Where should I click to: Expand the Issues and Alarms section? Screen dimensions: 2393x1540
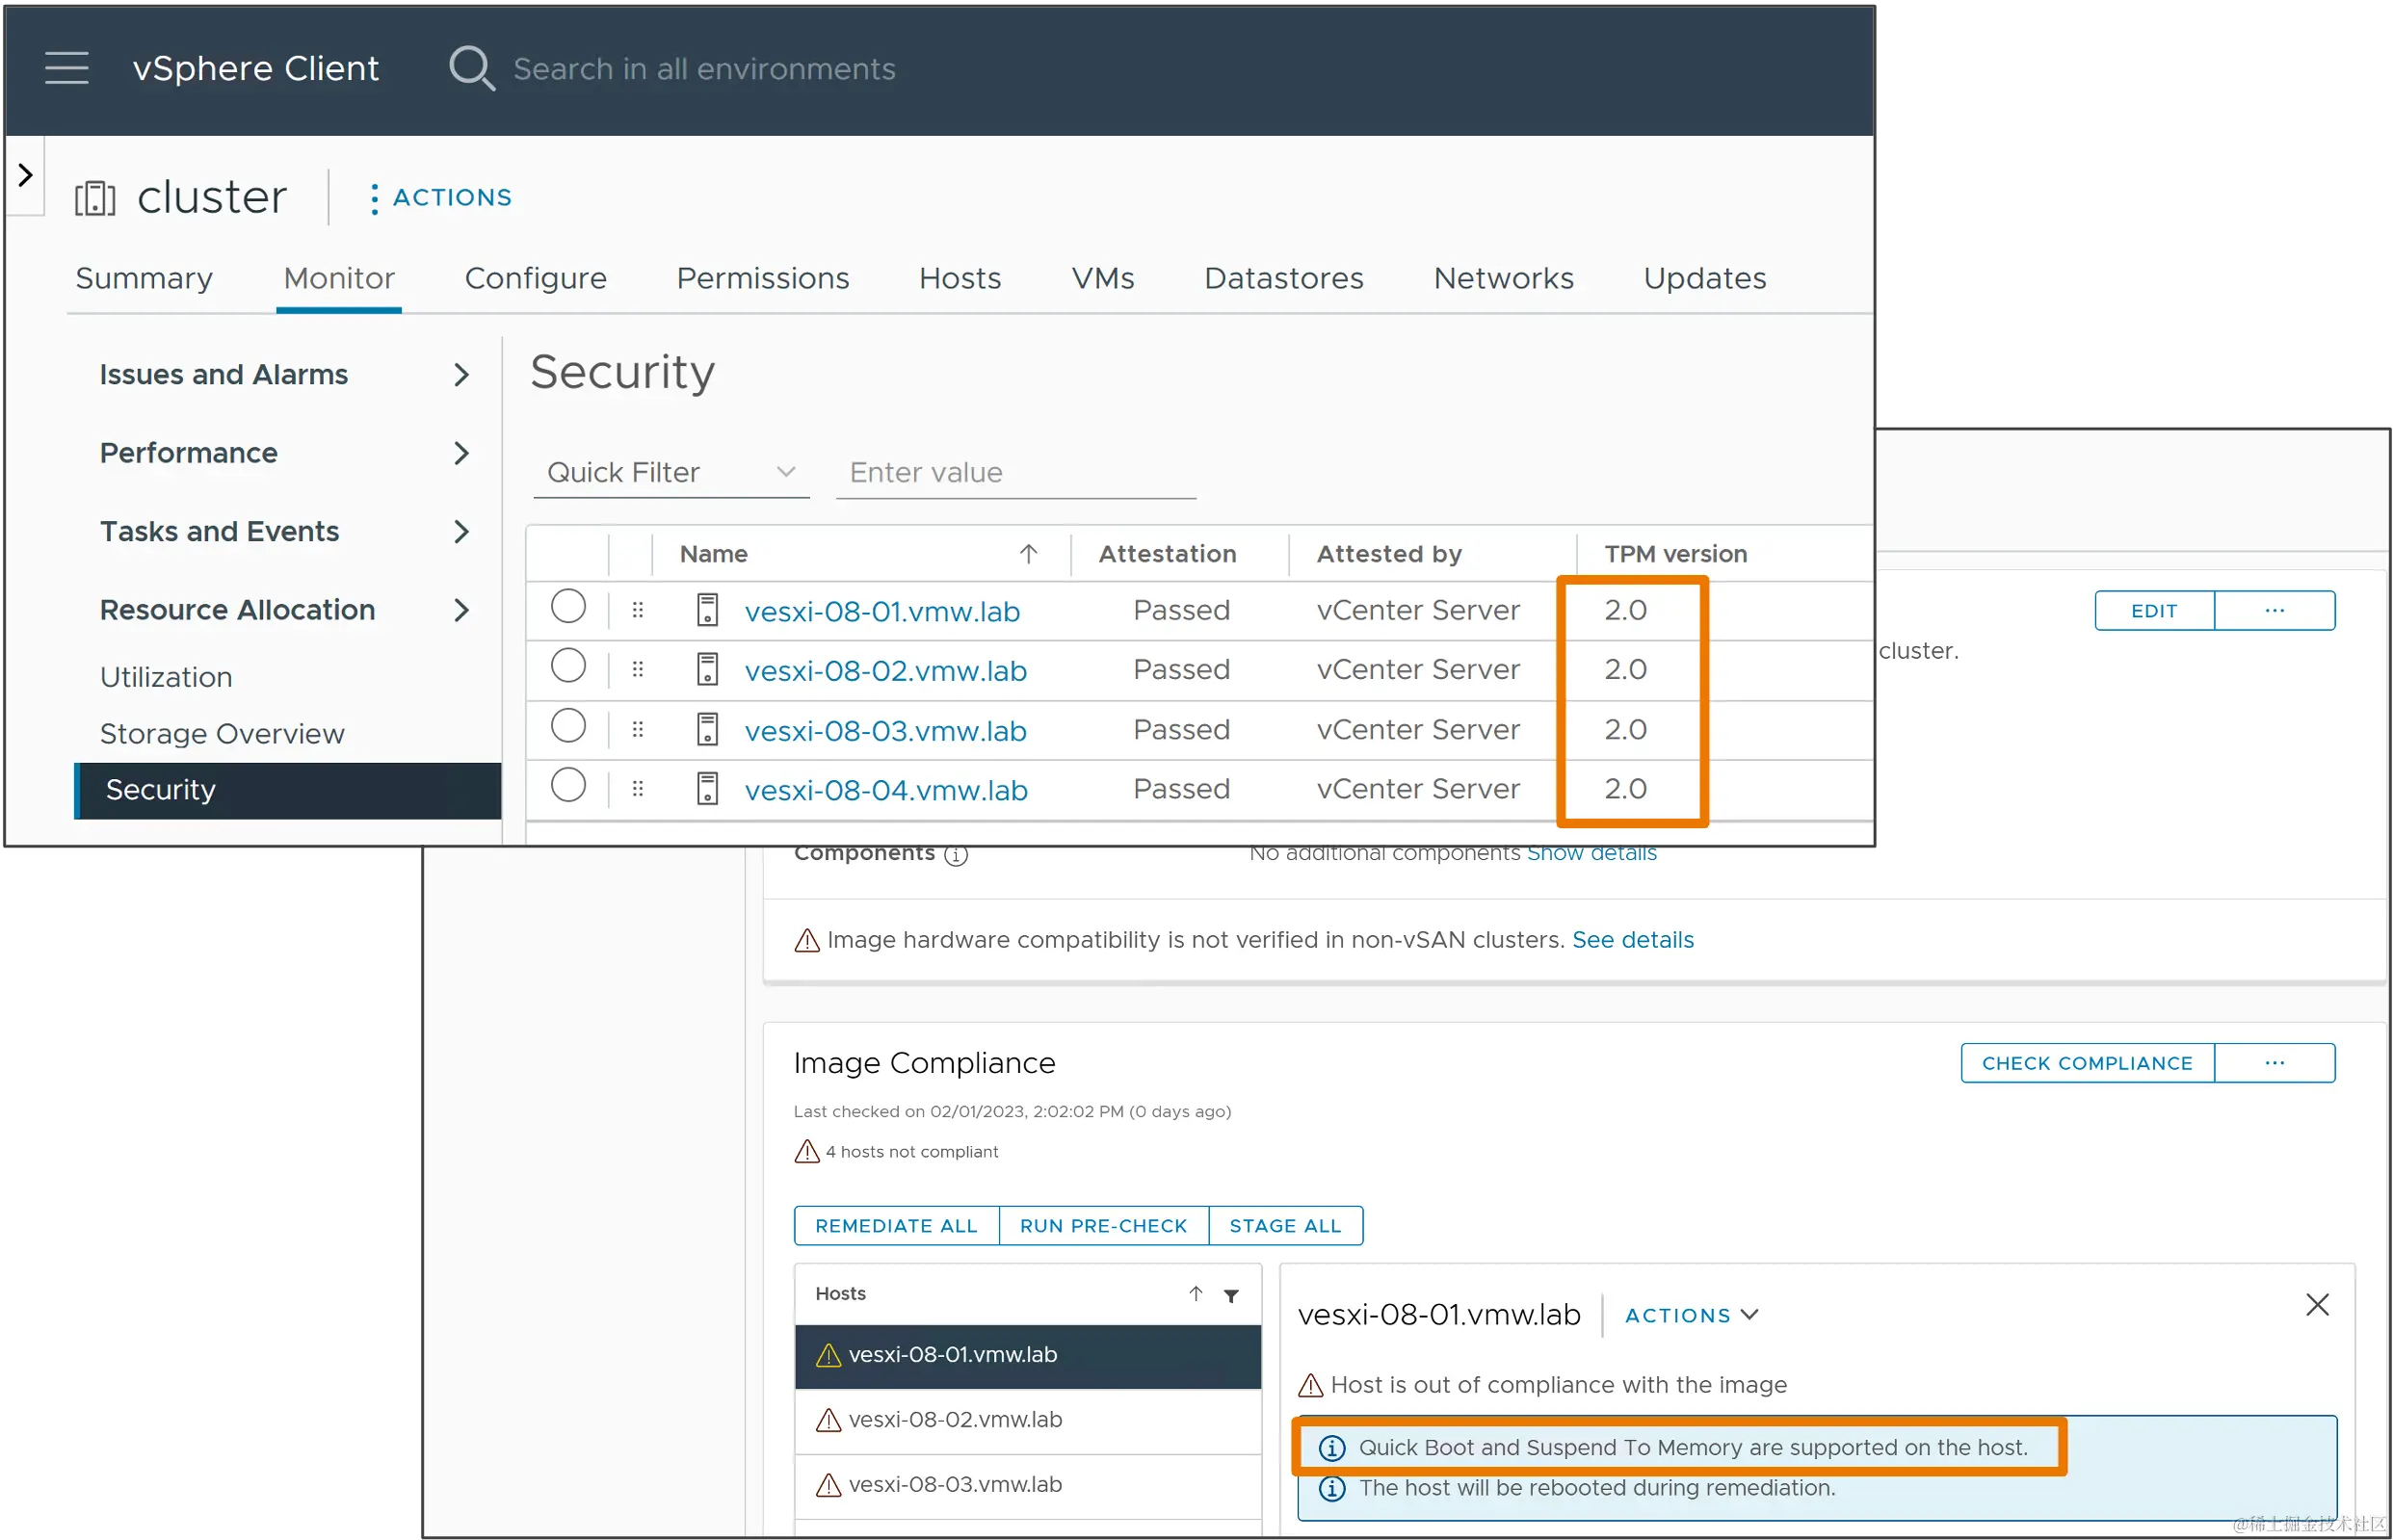pyautogui.click(x=461, y=375)
